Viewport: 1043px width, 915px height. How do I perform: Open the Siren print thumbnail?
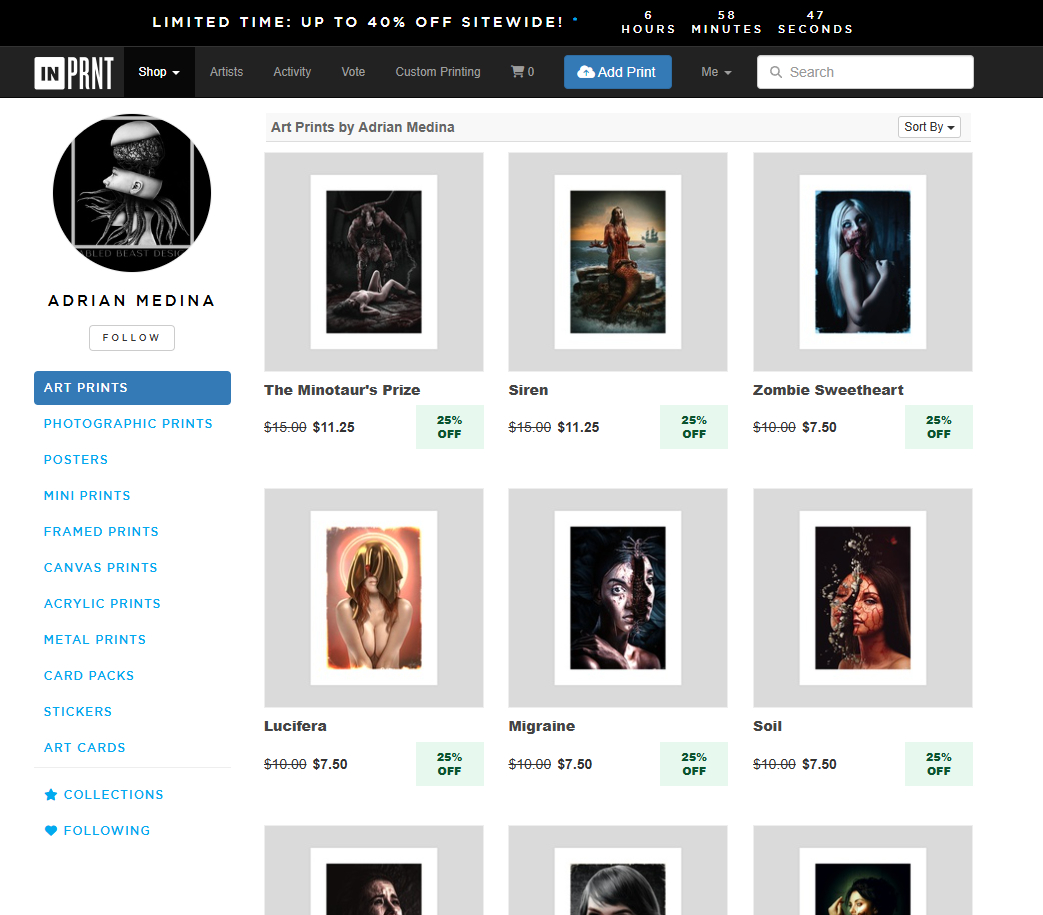[x=618, y=262]
